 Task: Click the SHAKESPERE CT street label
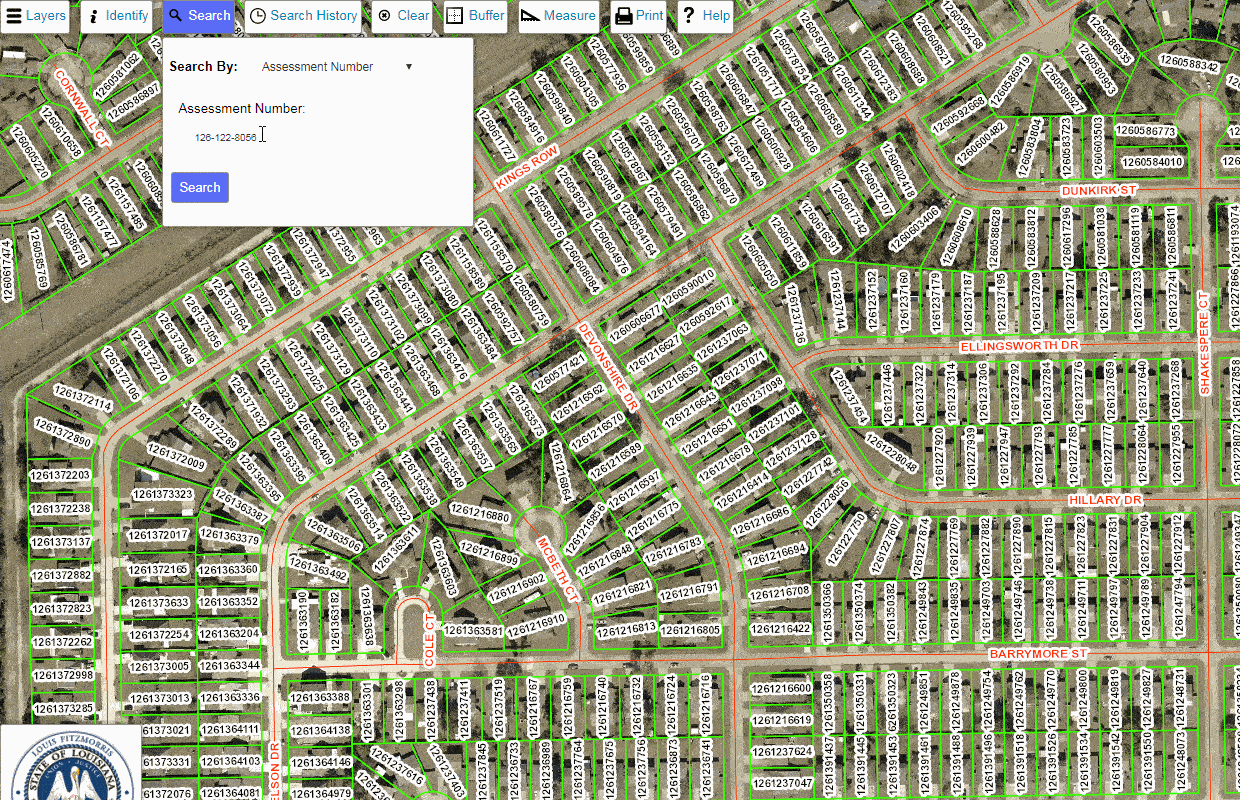1204,343
